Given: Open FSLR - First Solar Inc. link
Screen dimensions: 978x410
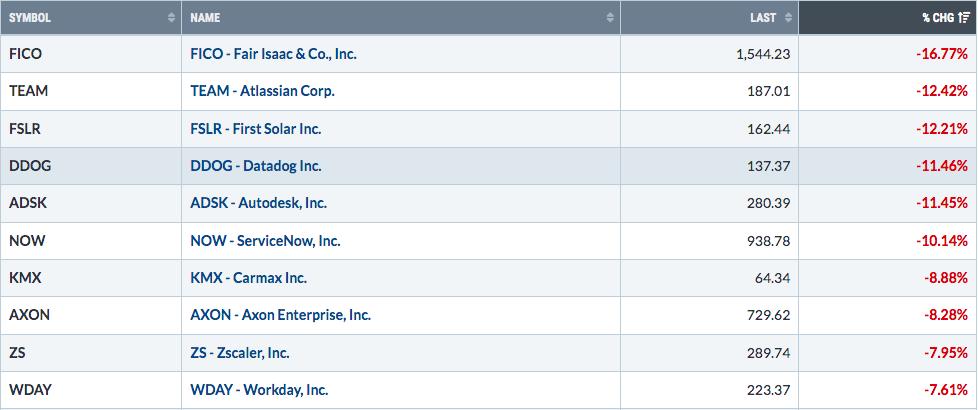Looking at the screenshot, I should 256,129.
